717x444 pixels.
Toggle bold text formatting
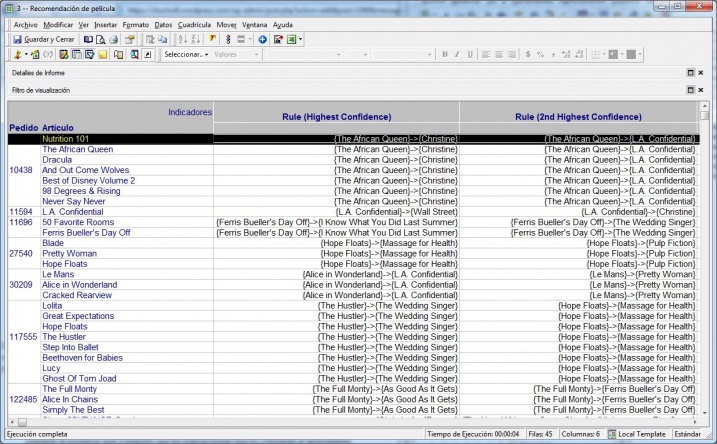(444, 54)
